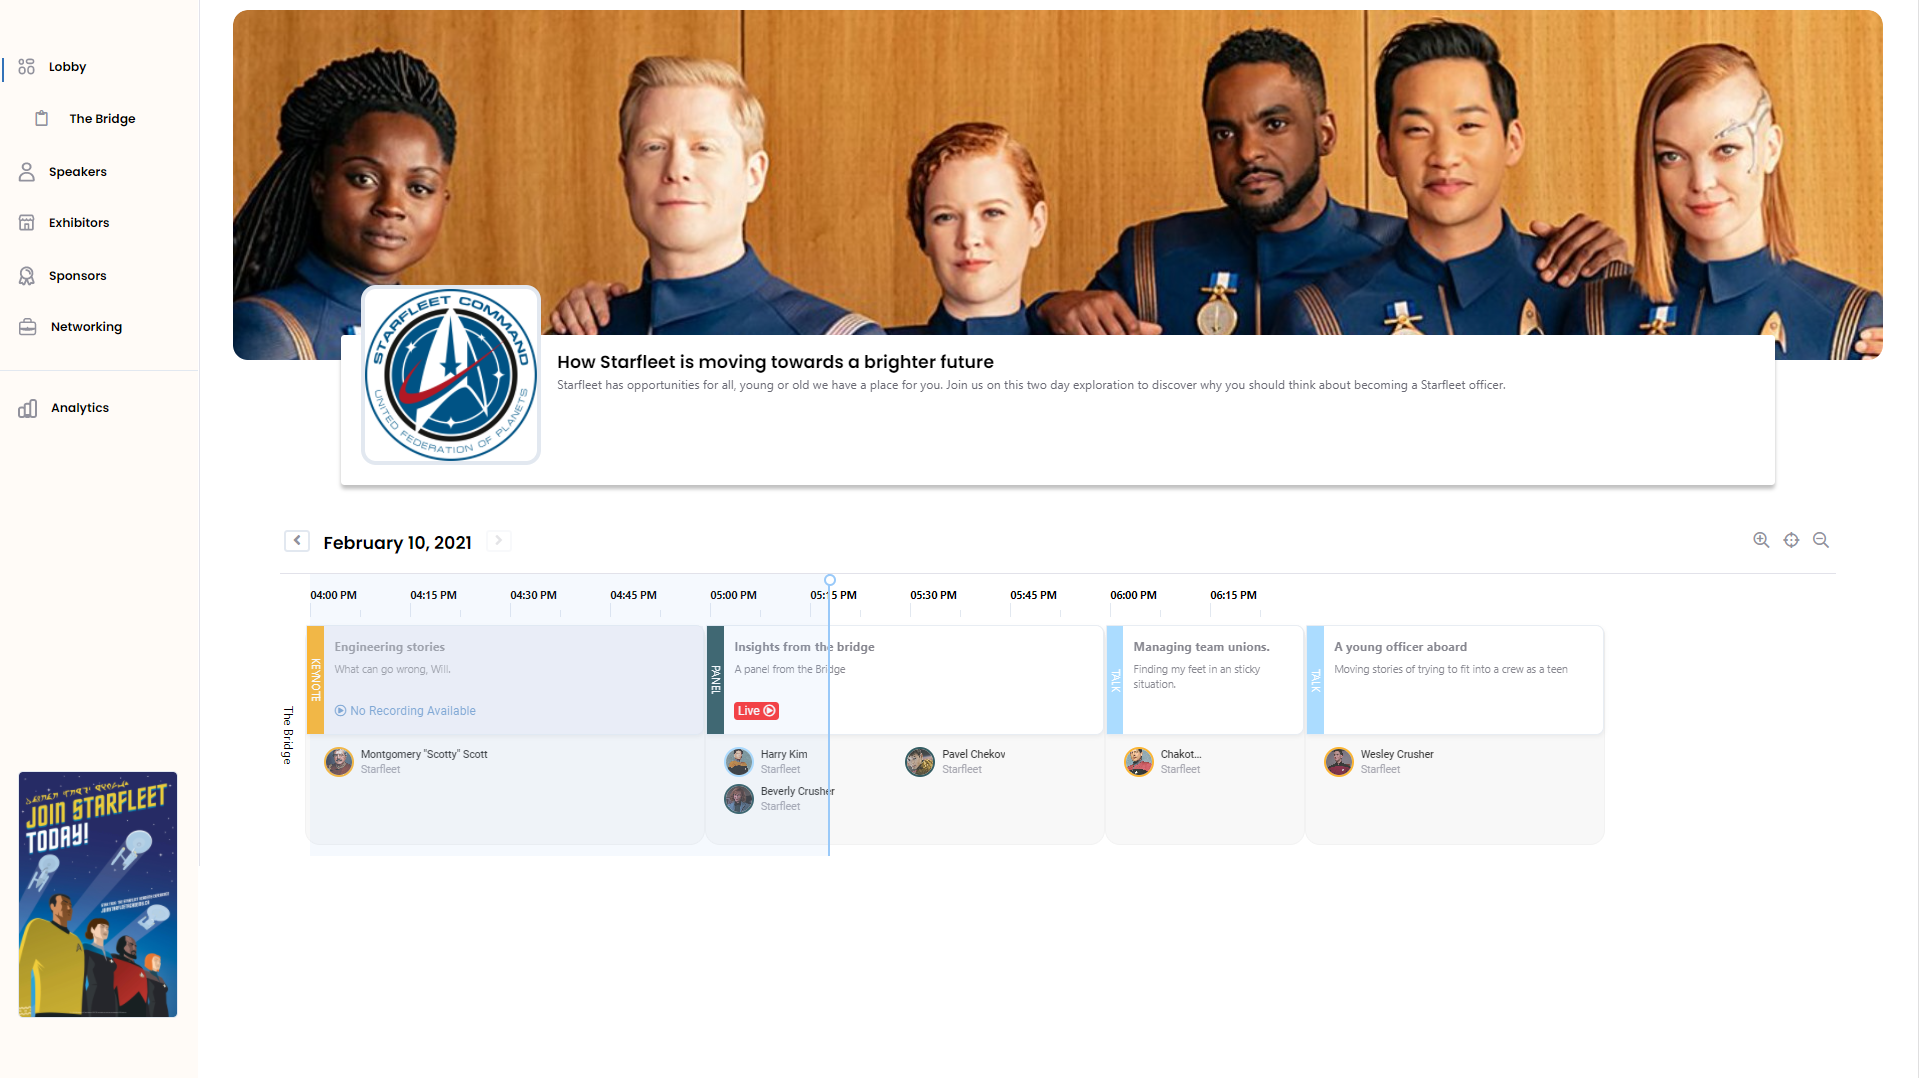This screenshot has height=1078, width=1919.
Task: Click the Sponsors badge icon
Action: [x=27, y=276]
